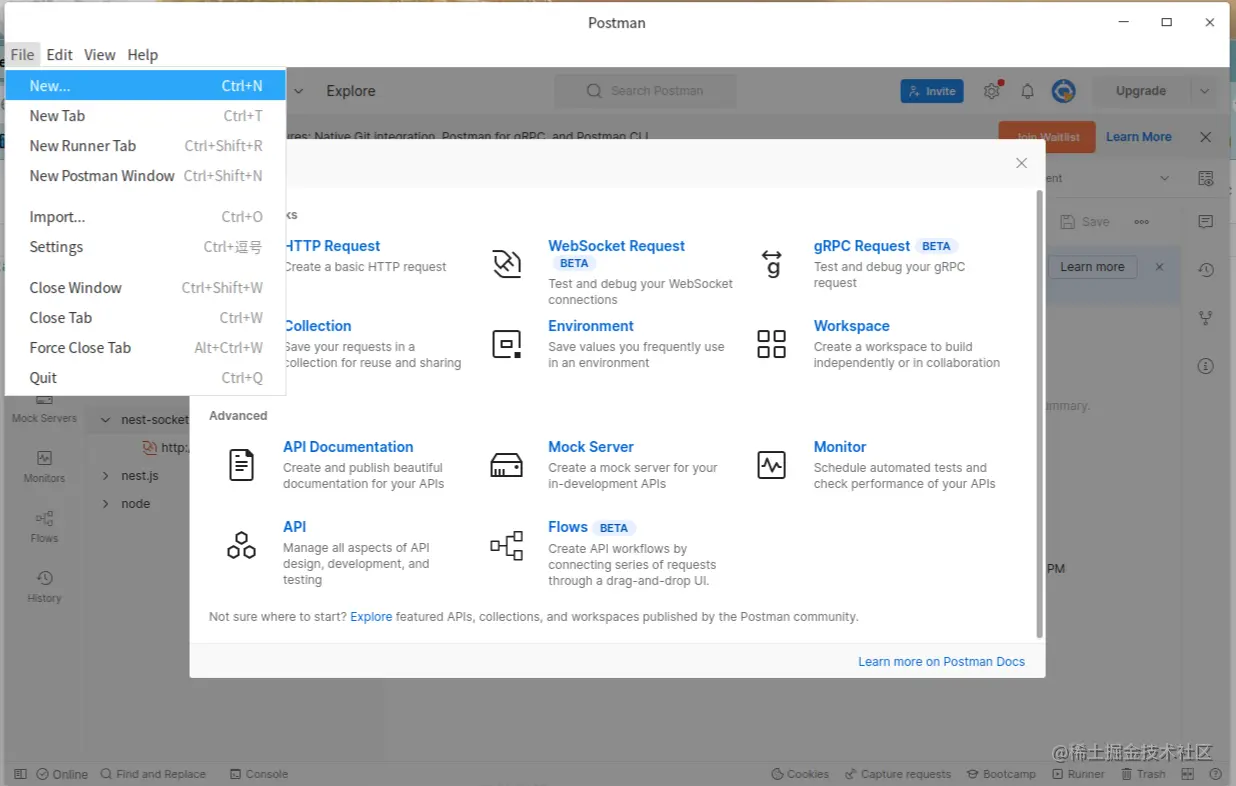
Task: Open the user avatar menu
Action: [x=1063, y=91]
